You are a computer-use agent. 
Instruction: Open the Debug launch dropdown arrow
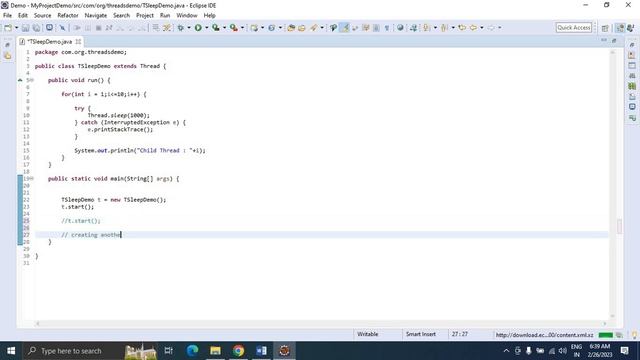189,28
